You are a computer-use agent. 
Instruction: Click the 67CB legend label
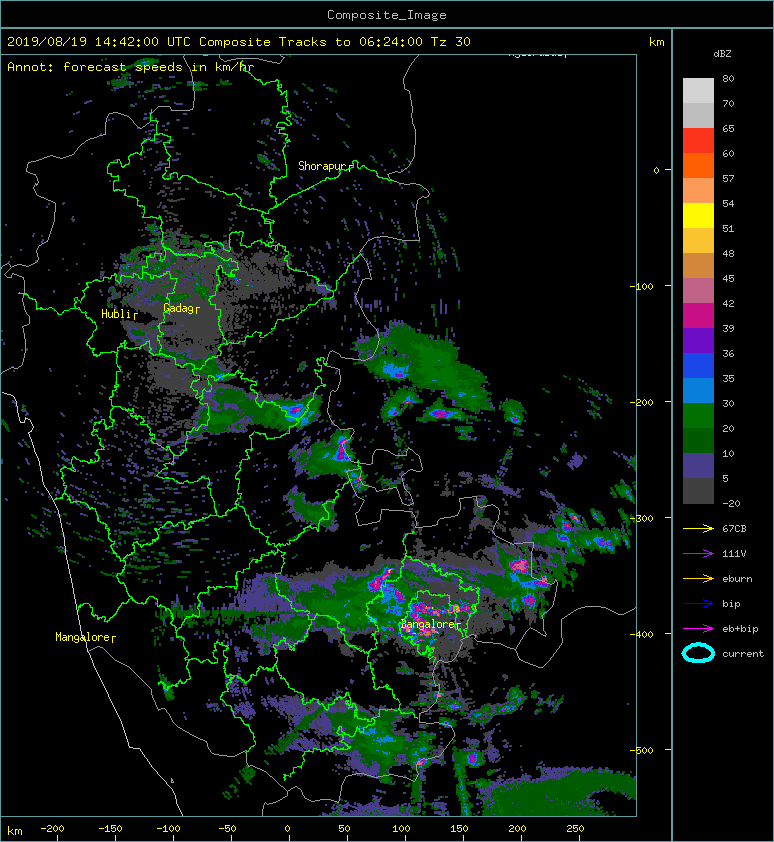click(x=734, y=528)
